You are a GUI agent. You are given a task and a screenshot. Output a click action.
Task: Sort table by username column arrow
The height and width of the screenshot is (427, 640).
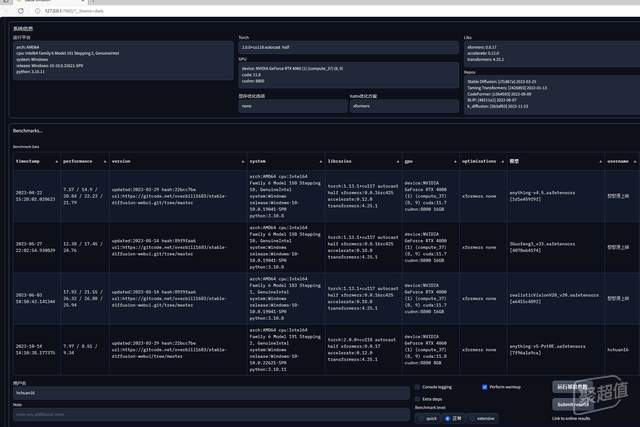click(x=635, y=162)
